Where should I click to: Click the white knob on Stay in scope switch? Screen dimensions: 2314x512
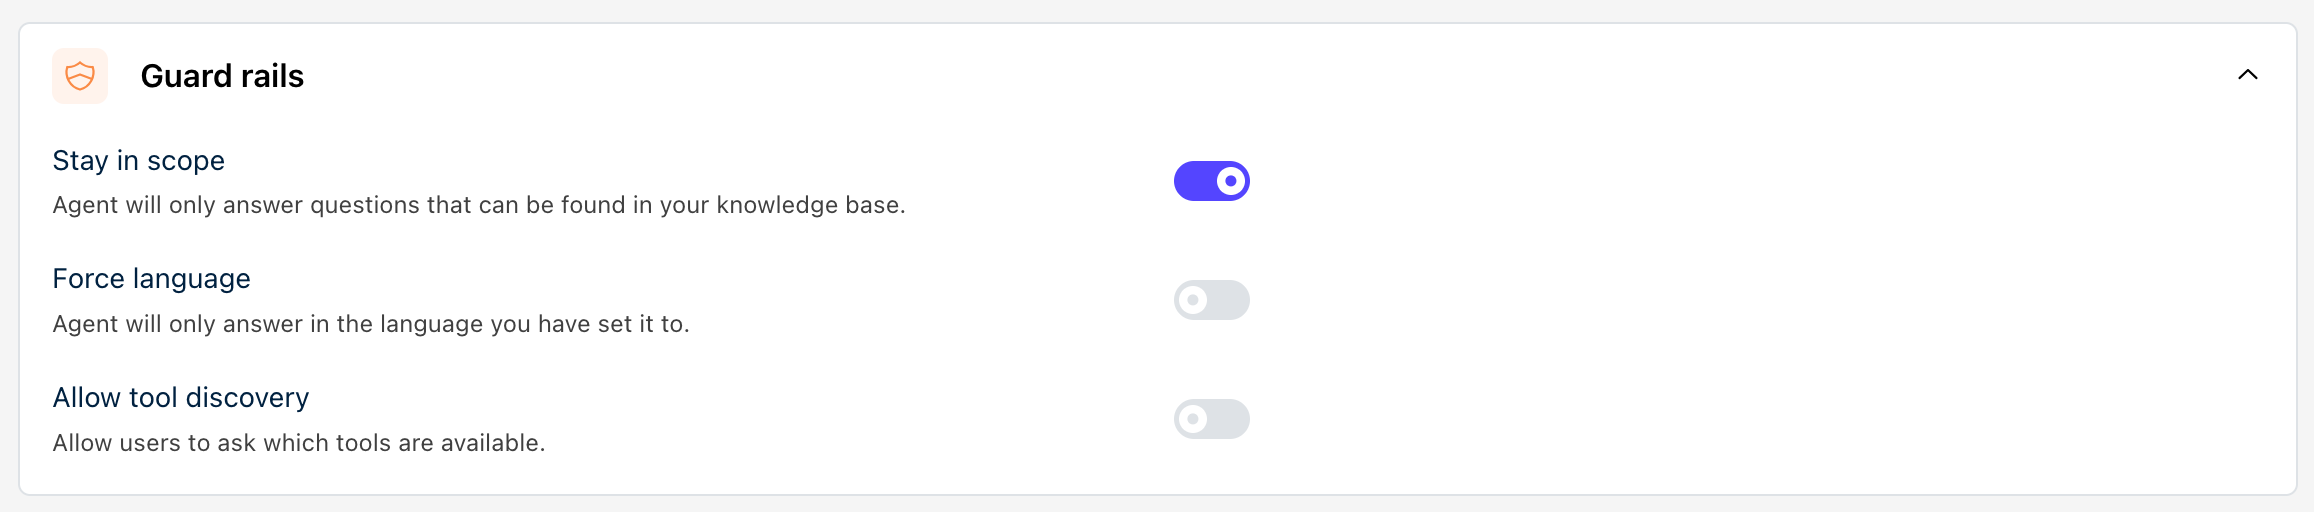(1231, 181)
